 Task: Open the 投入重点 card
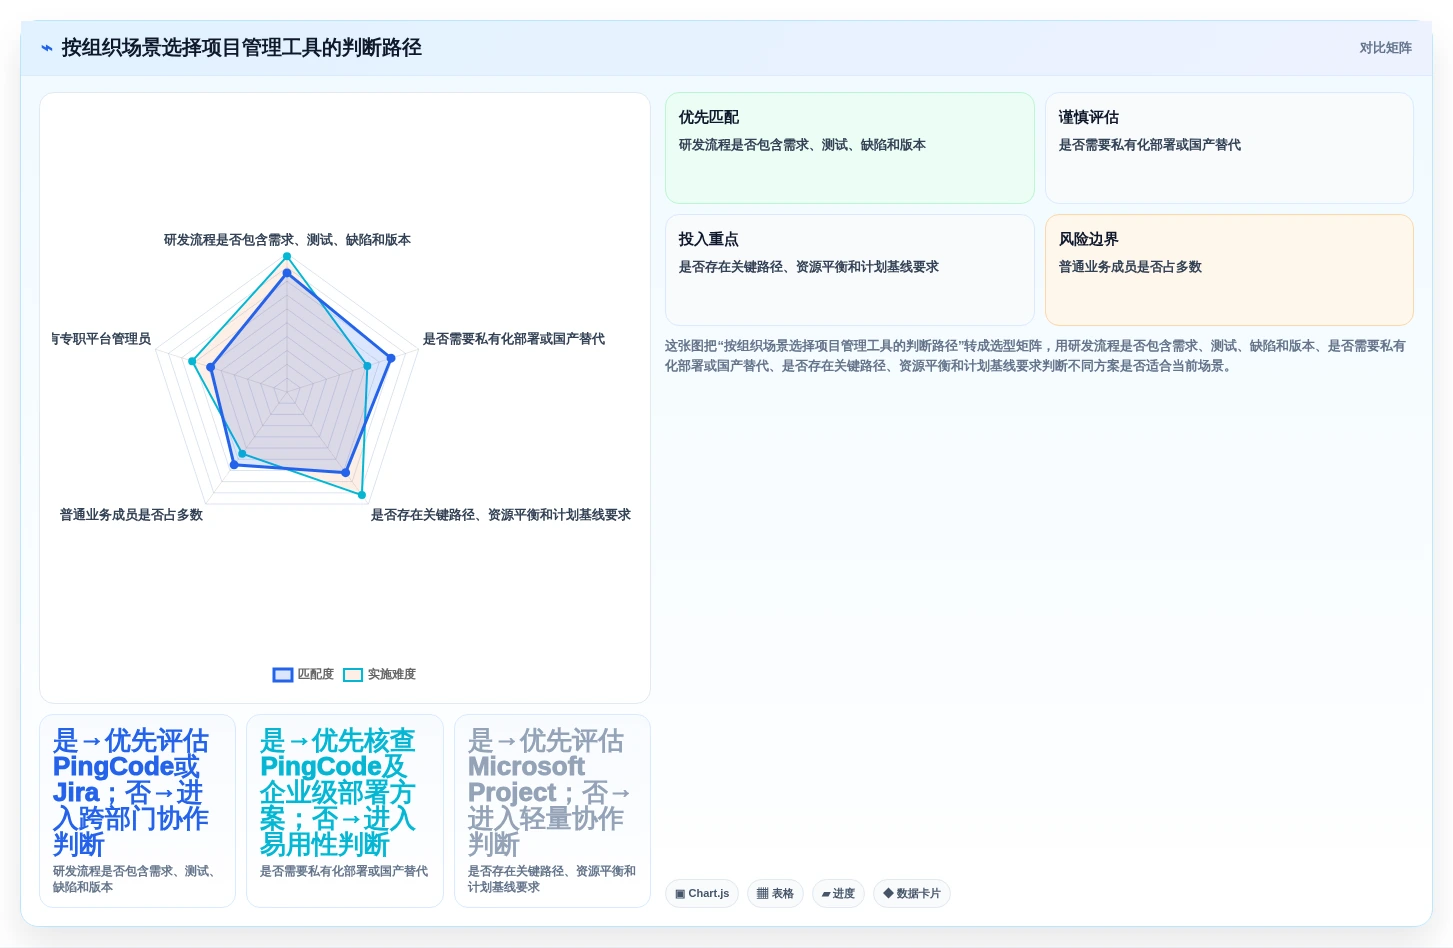tap(850, 270)
